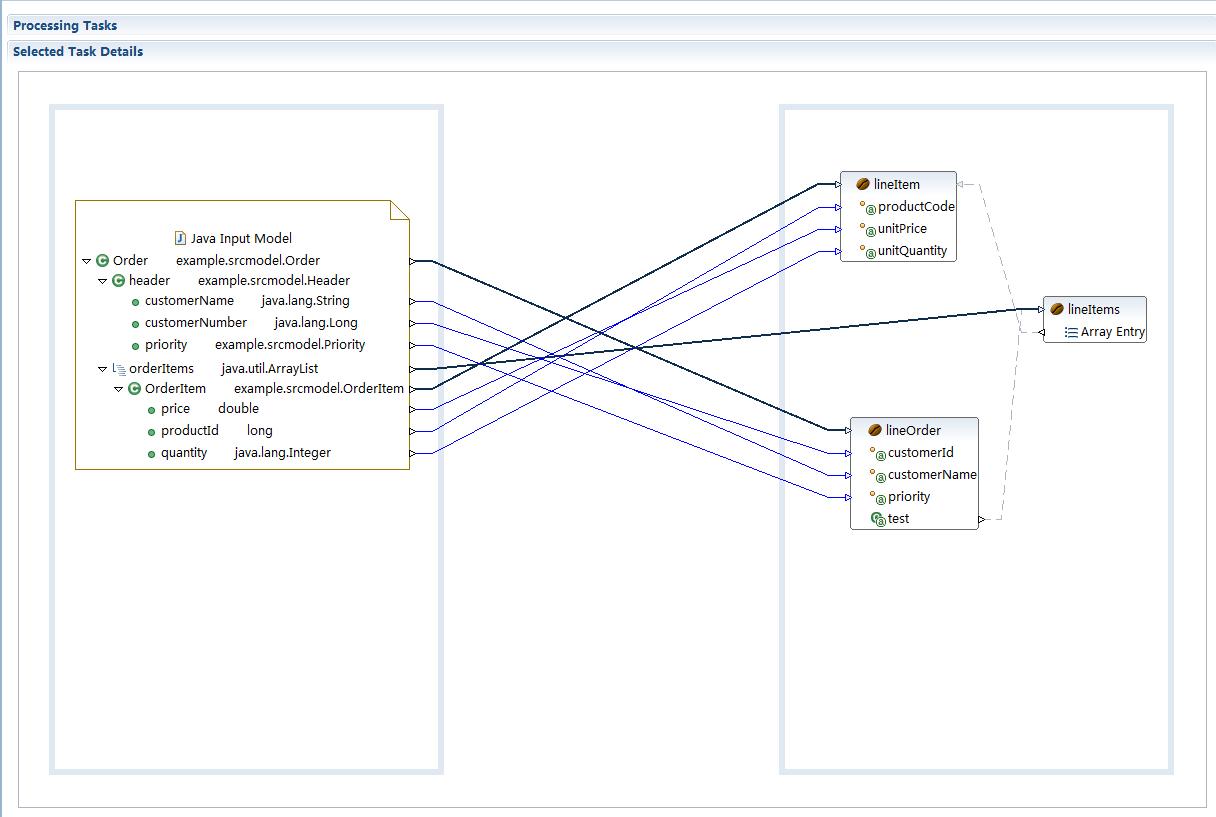Viewport: 1216px width, 817px height.
Task: Click the customerId property icon
Action: coord(878,454)
